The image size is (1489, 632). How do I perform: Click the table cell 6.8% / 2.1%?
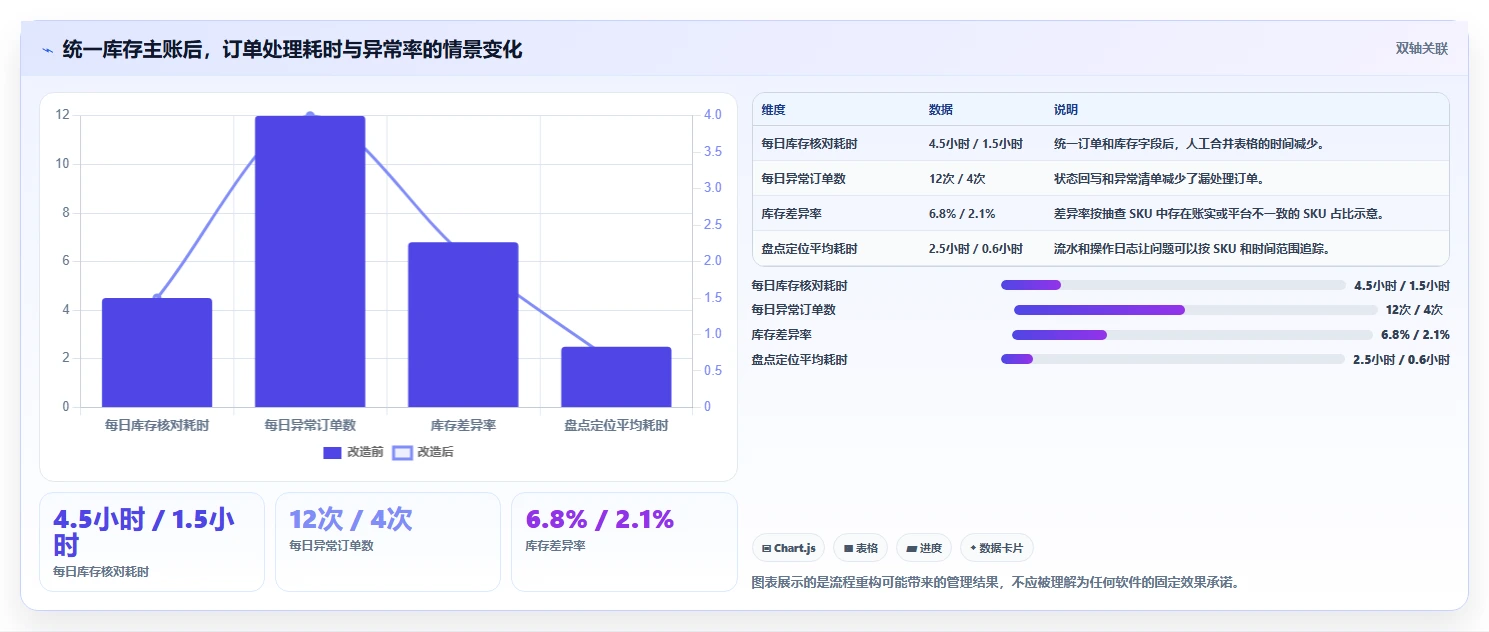point(962,214)
